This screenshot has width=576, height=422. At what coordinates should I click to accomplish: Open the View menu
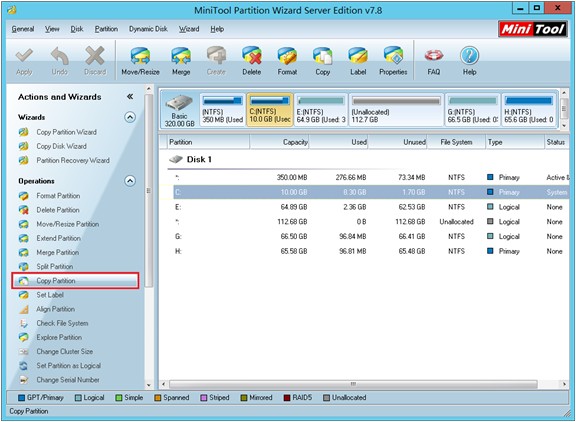pyautogui.click(x=52, y=29)
